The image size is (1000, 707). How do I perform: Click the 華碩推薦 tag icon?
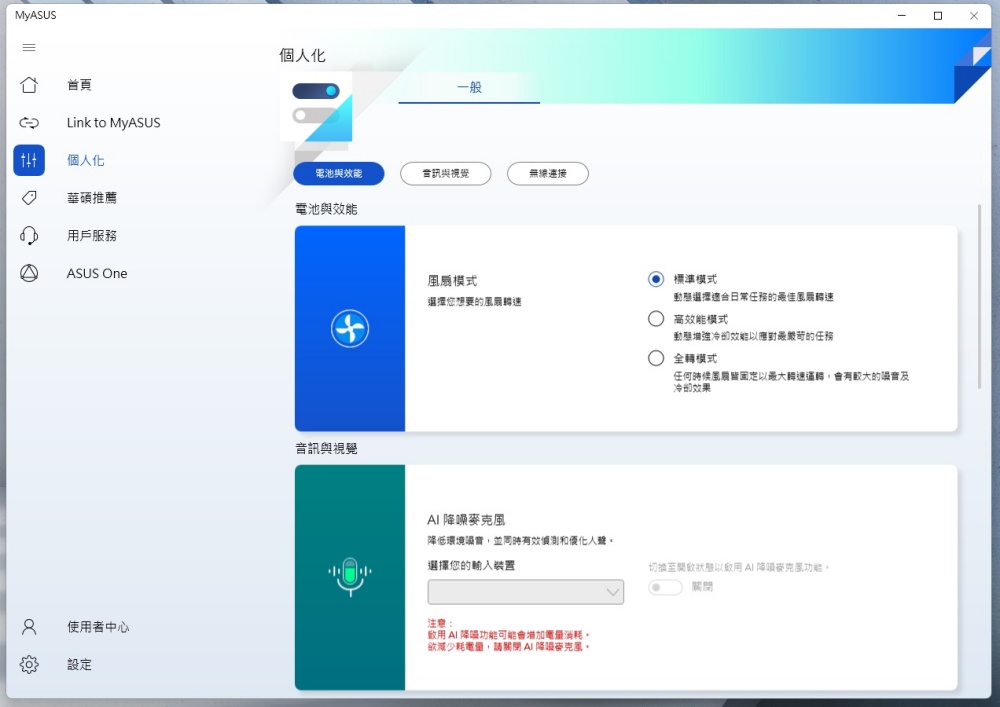(x=29, y=198)
